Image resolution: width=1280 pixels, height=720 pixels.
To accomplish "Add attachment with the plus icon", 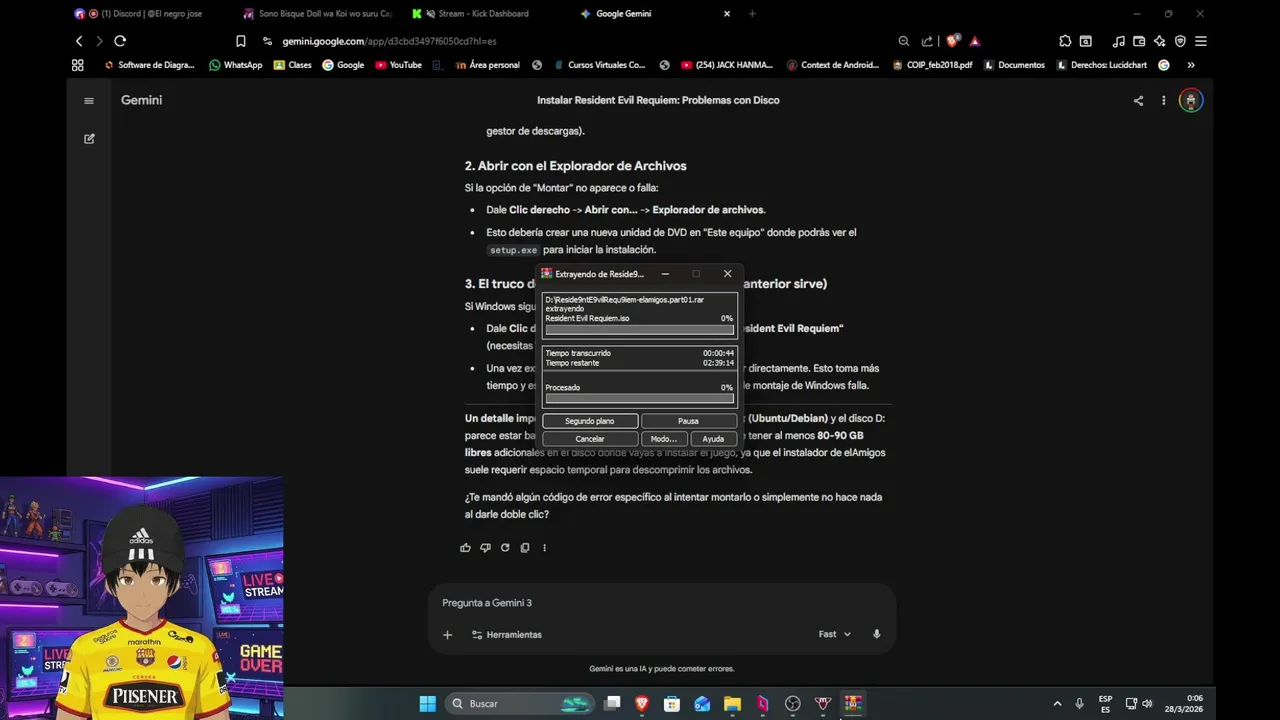I will pos(447,635).
